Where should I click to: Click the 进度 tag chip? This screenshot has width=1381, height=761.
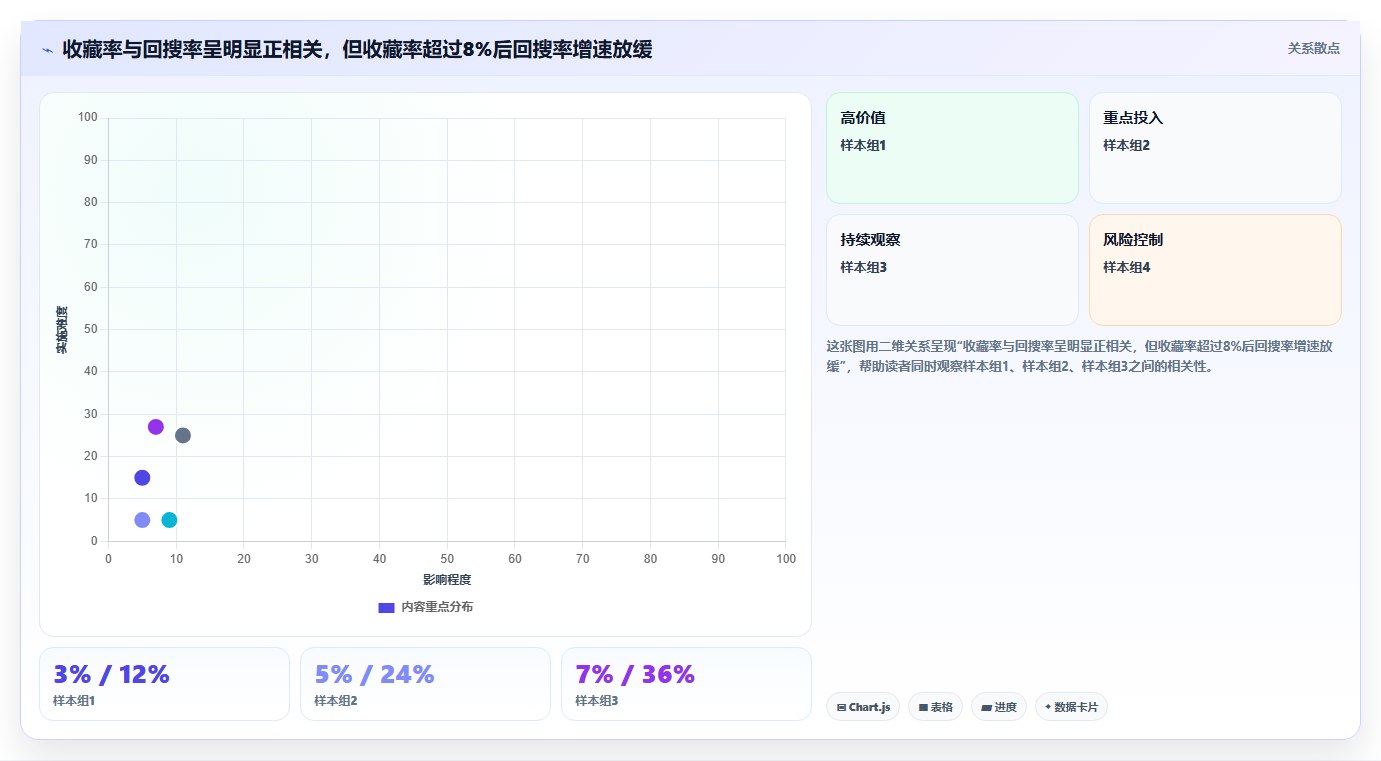pyautogui.click(x=999, y=707)
